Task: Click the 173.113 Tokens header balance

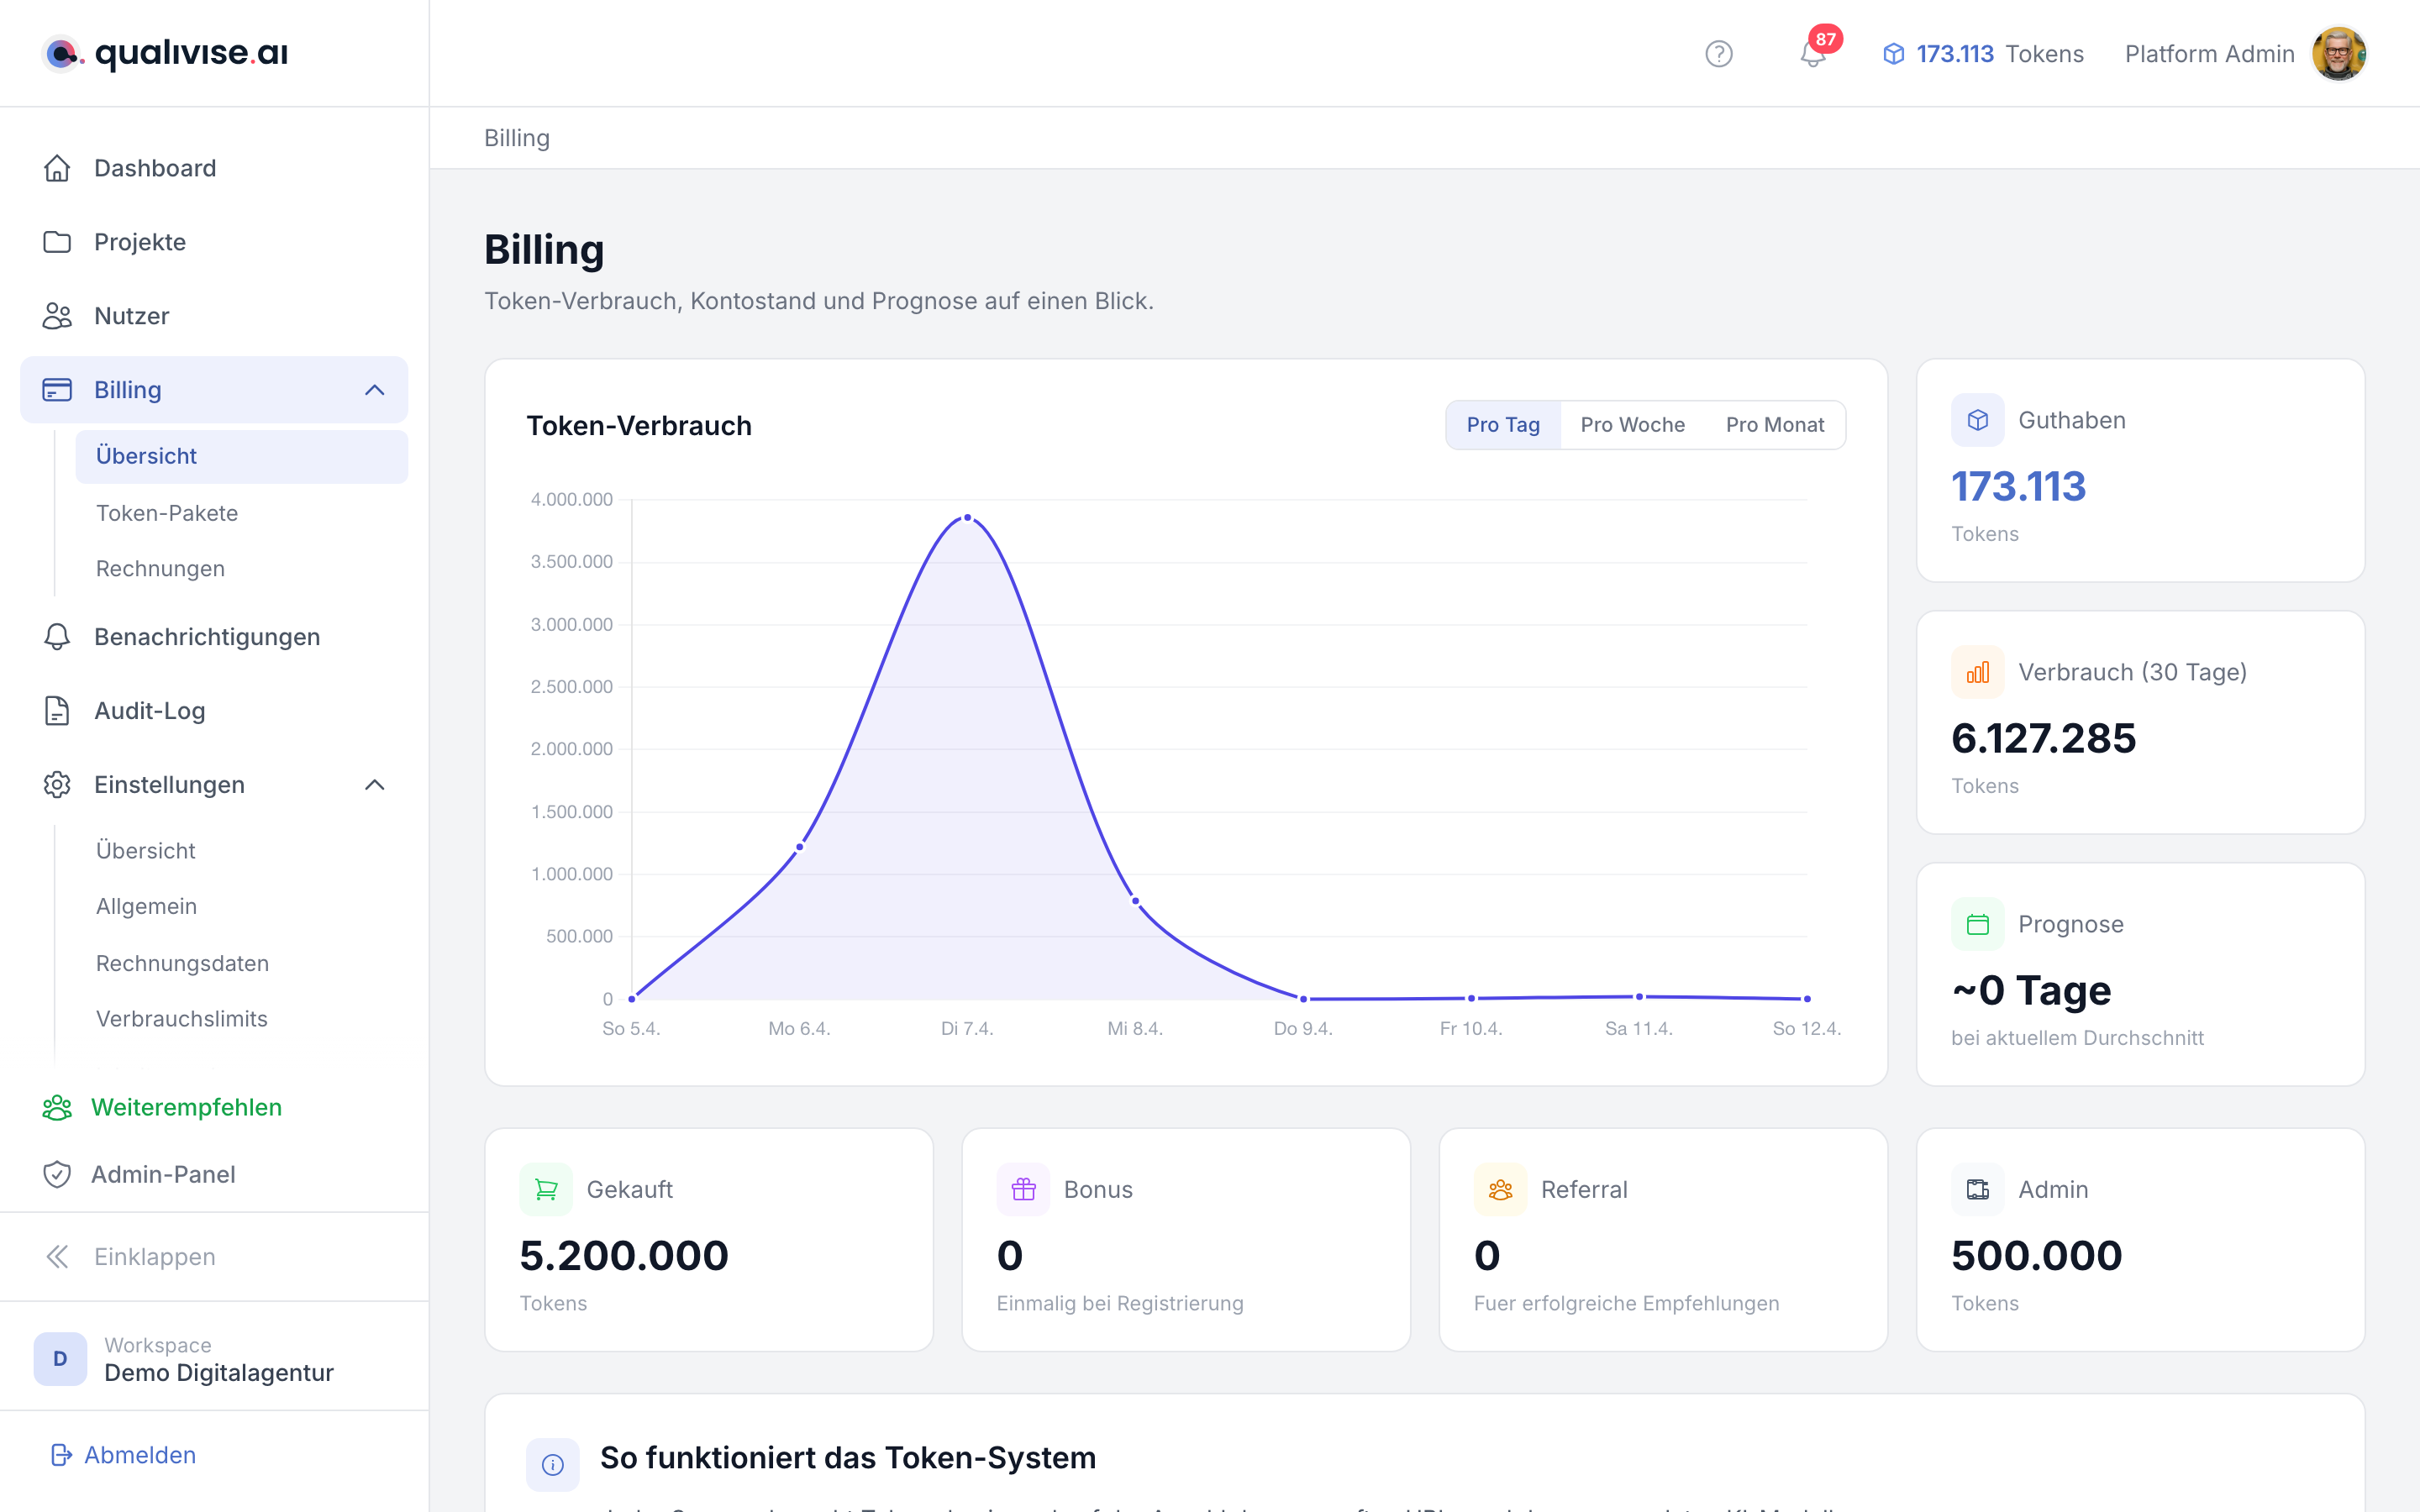Action: (1982, 54)
